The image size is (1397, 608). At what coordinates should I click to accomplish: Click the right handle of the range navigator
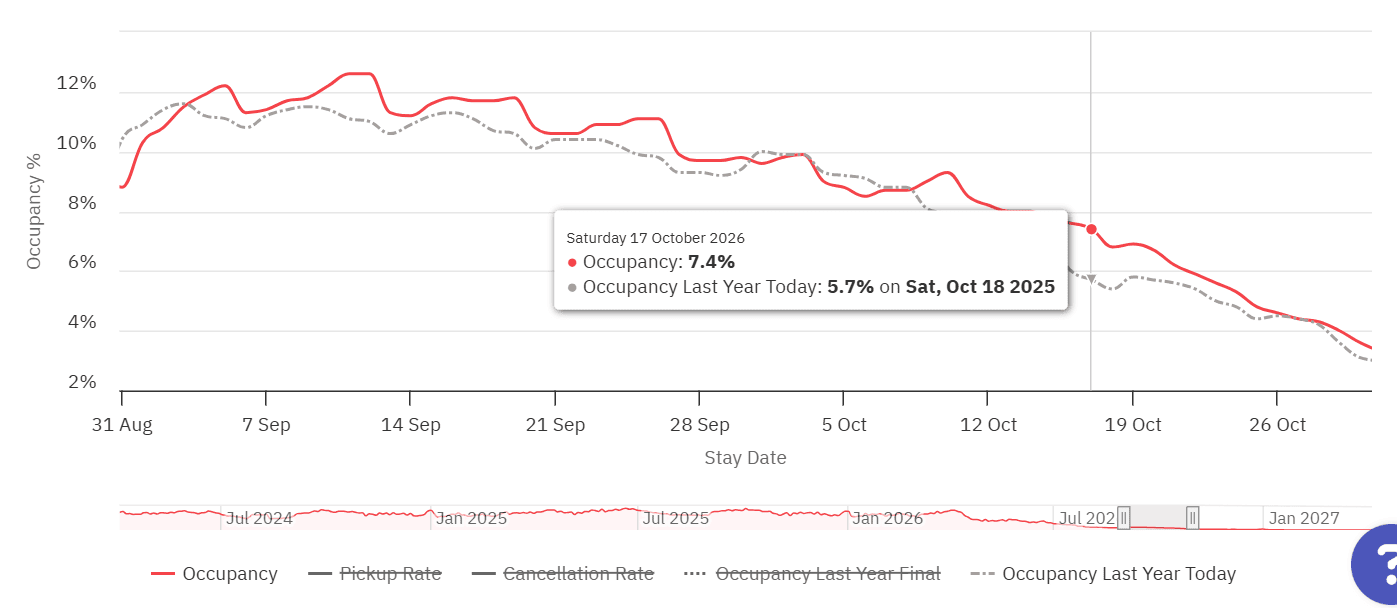(1193, 517)
